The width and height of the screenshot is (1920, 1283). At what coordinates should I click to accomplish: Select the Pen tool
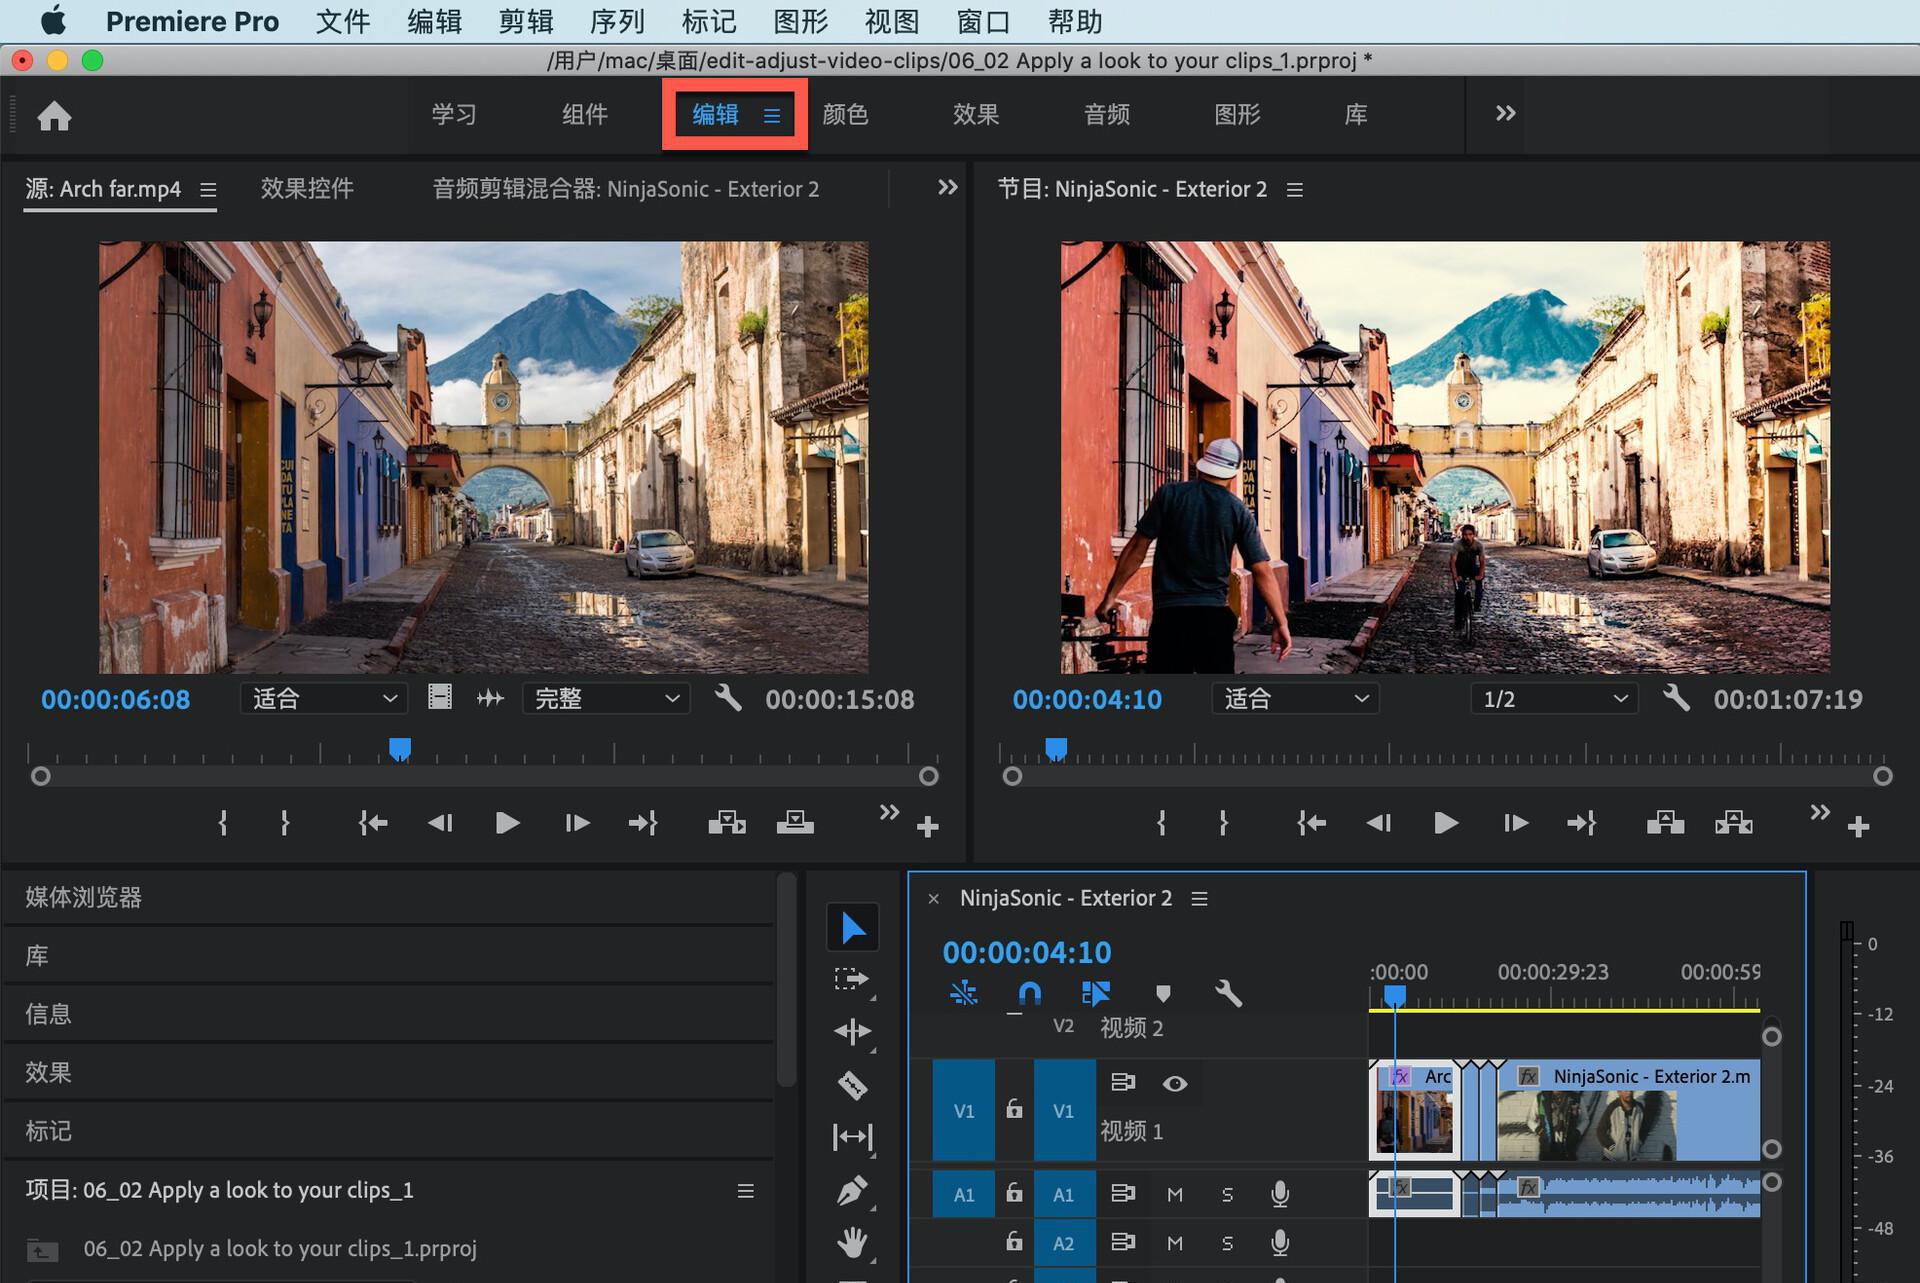(852, 1190)
